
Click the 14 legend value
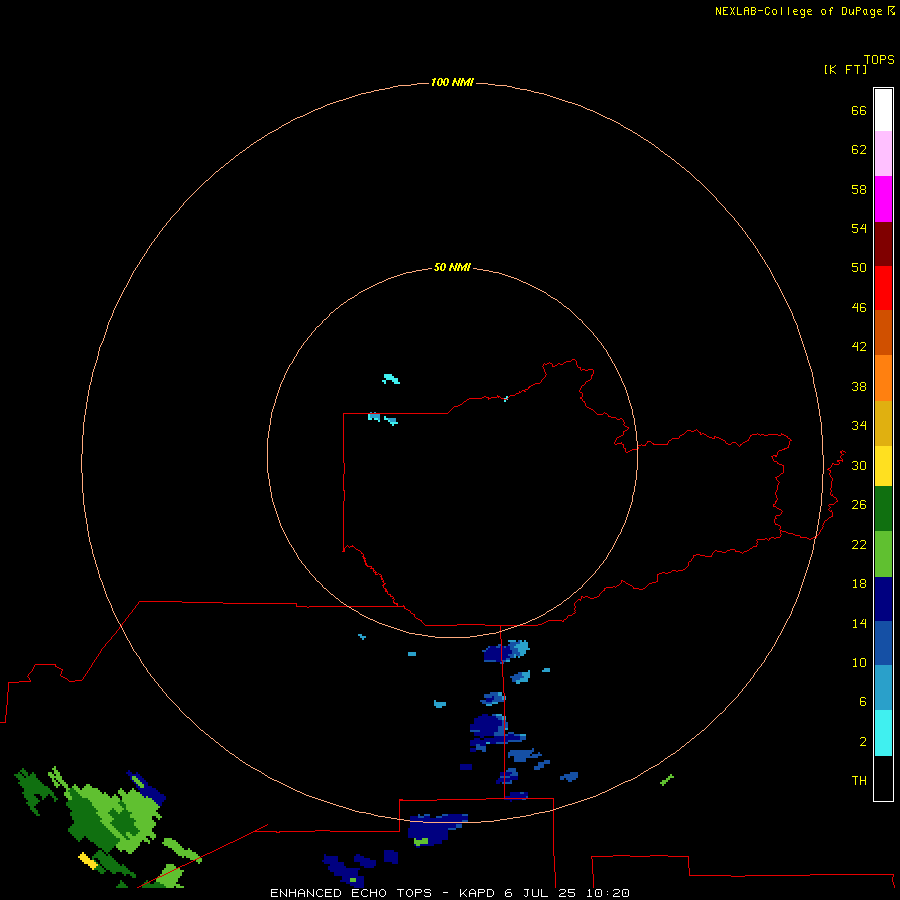pos(859,623)
